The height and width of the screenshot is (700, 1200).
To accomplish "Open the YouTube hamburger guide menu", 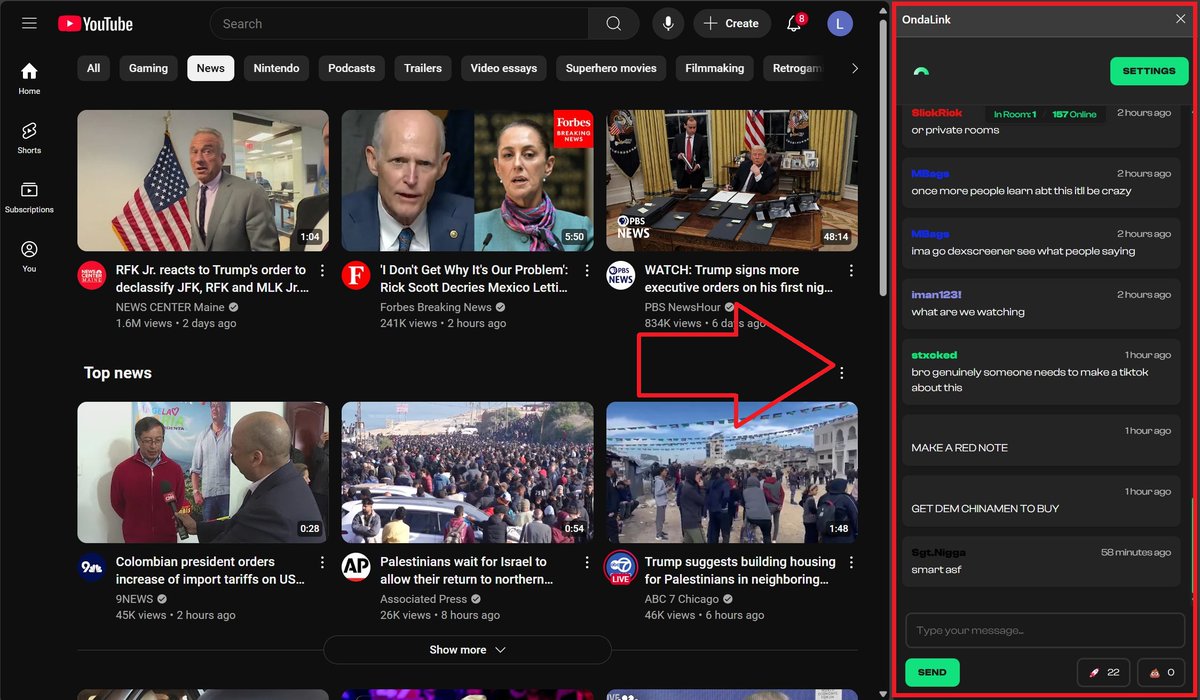I will tap(29, 23).
